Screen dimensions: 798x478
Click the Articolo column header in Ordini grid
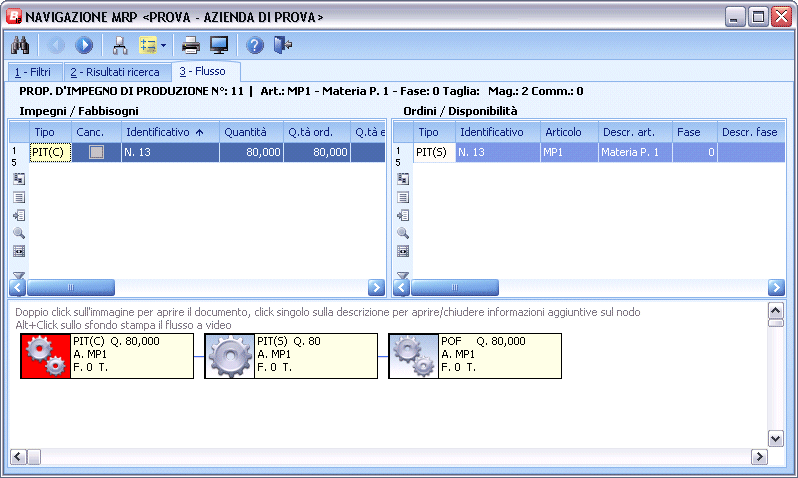point(569,132)
